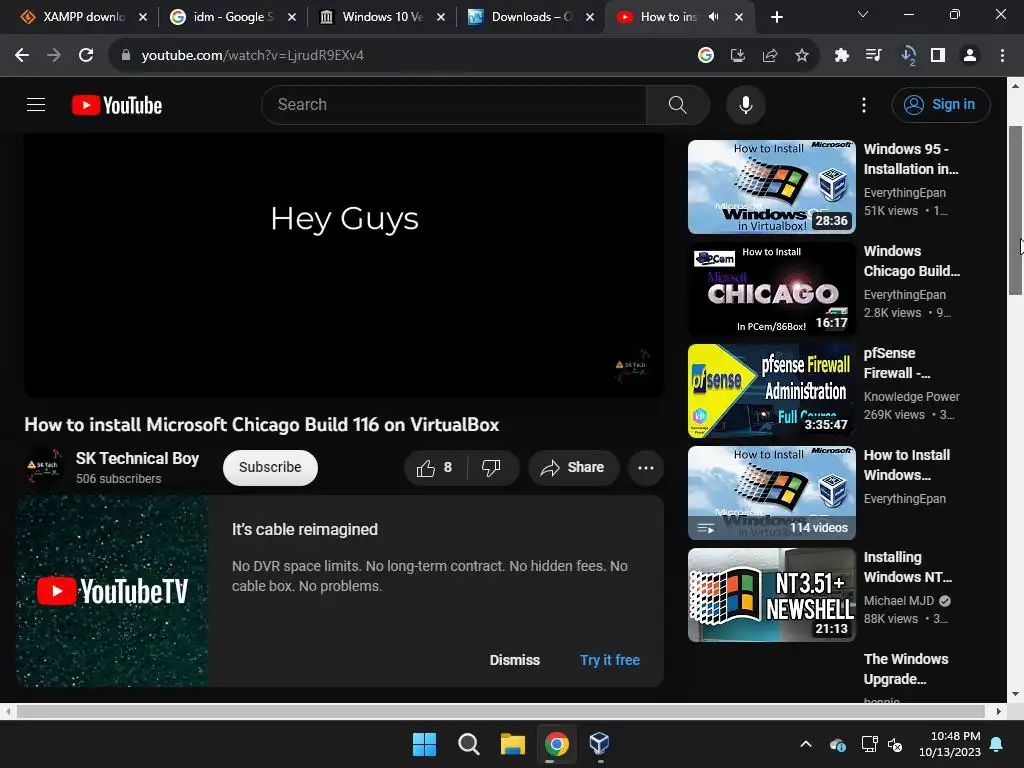The image size is (1024, 768).
Task: Show hidden tray icons chevron
Action: click(x=806, y=744)
